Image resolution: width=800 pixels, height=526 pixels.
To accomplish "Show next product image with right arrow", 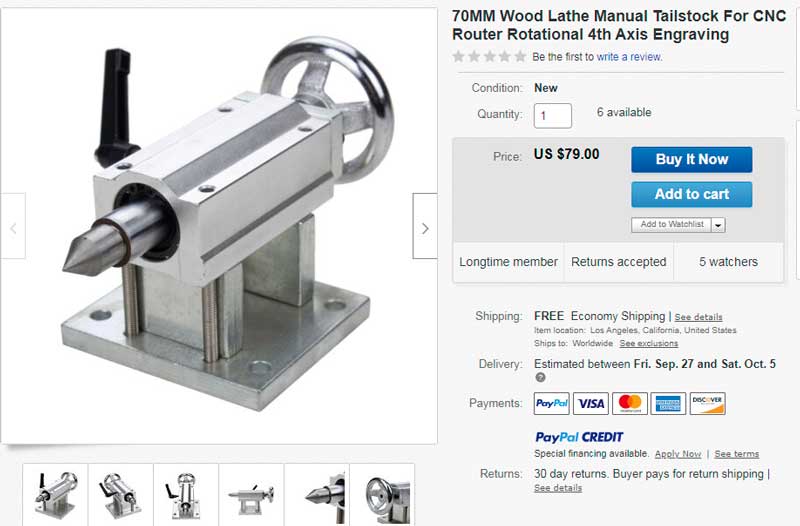I will point(424,226).
